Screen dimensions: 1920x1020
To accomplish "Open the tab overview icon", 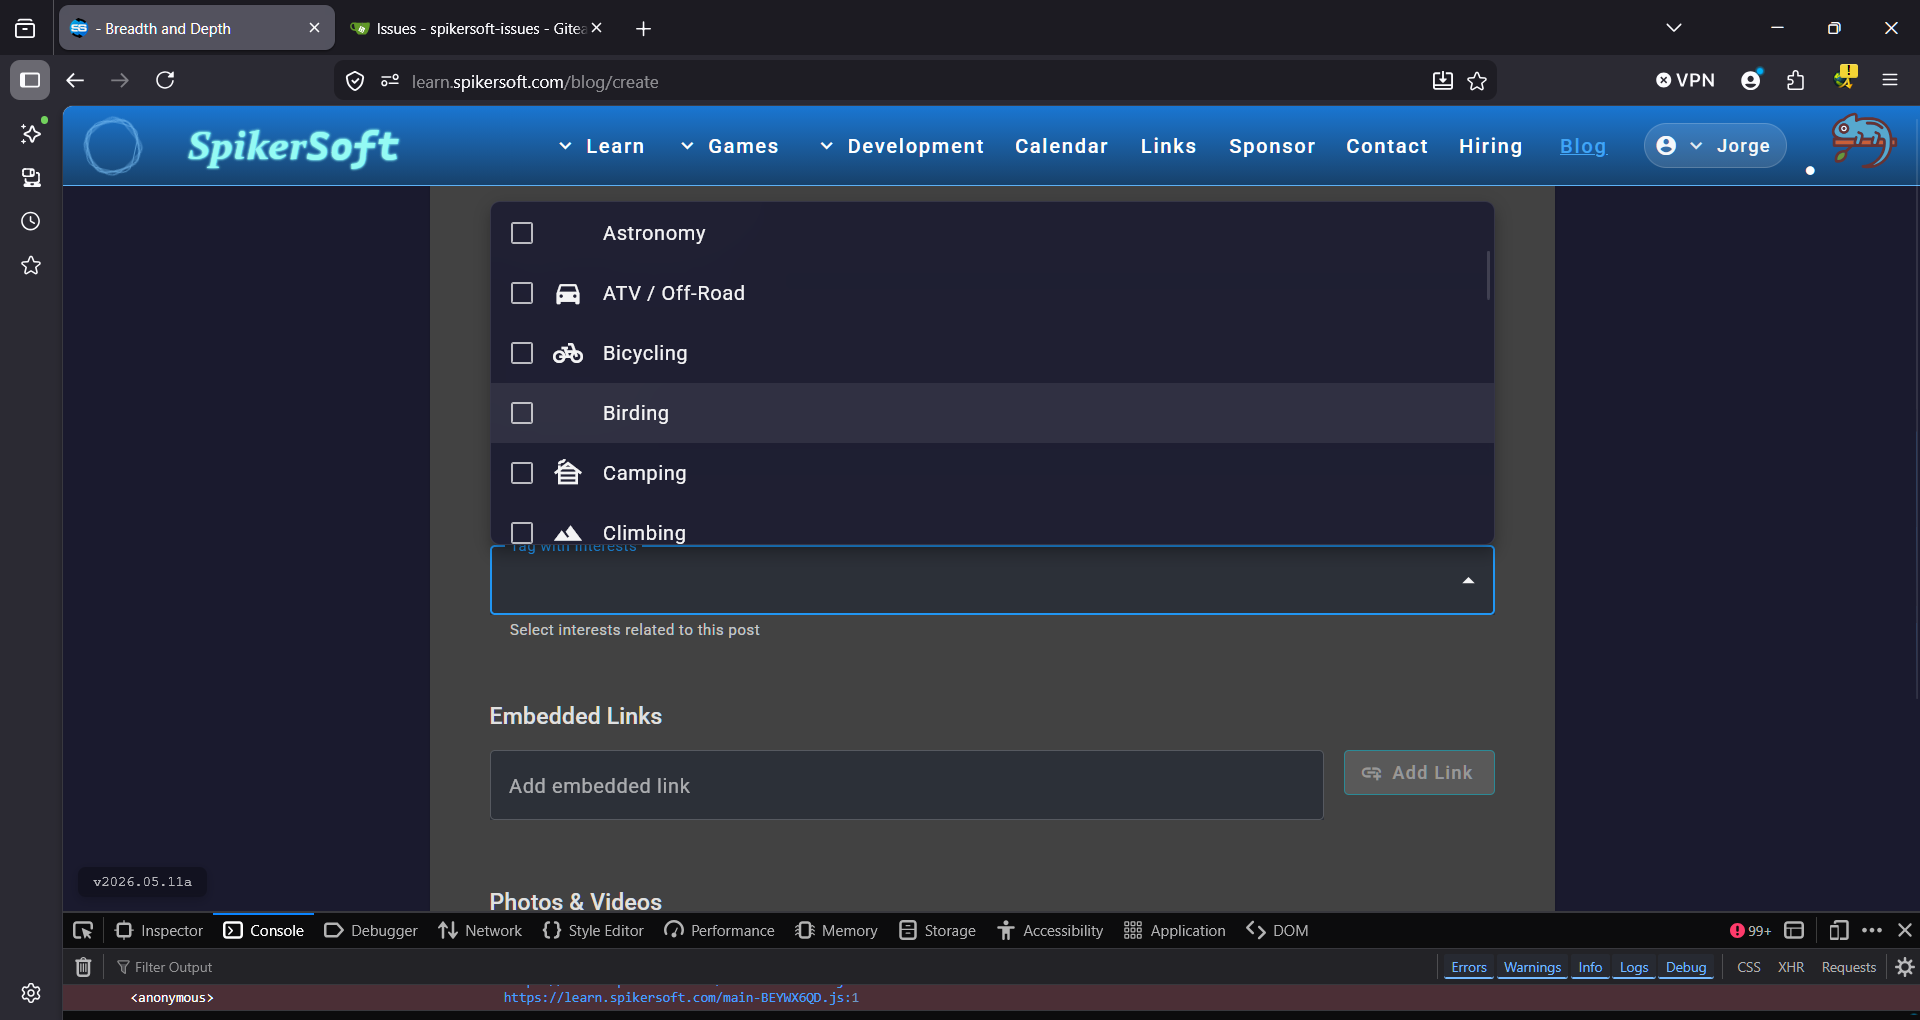I will [25, 28].
